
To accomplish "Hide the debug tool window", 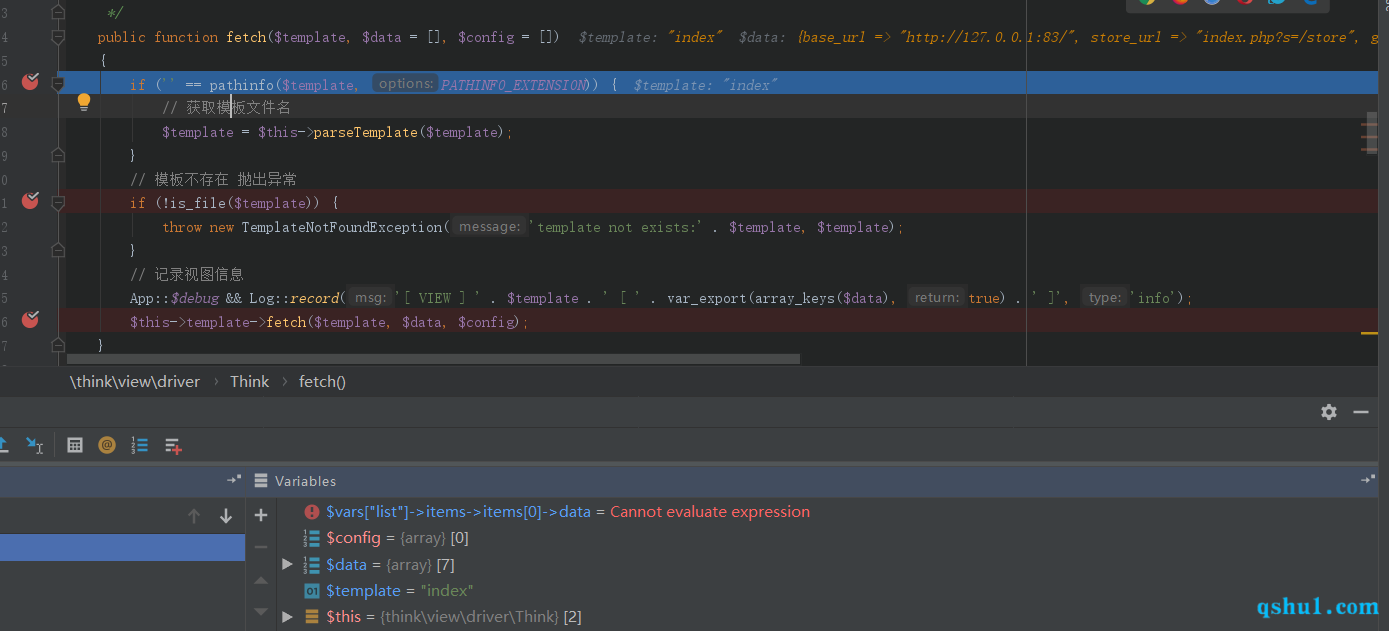I will (1361, 412).
